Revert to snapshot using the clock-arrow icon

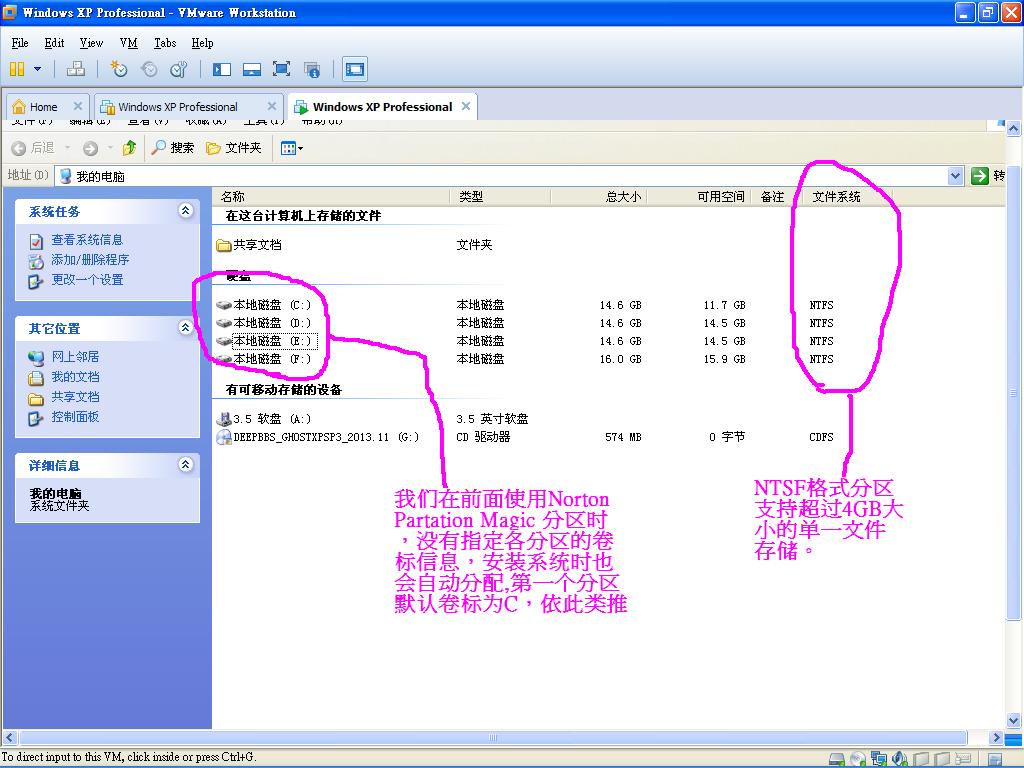coord(149,69)
